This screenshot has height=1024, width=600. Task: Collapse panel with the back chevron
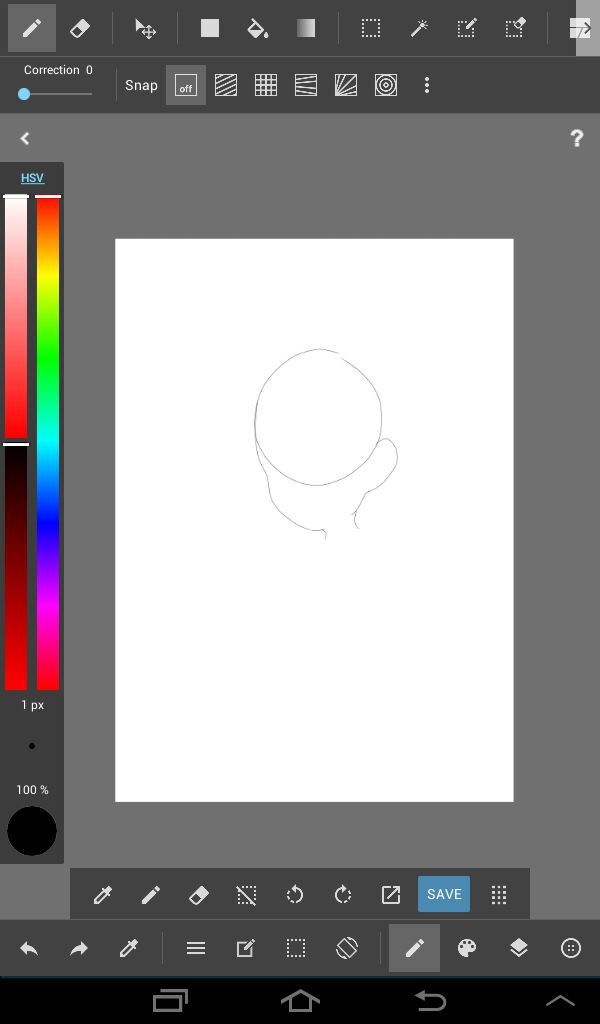25,138
